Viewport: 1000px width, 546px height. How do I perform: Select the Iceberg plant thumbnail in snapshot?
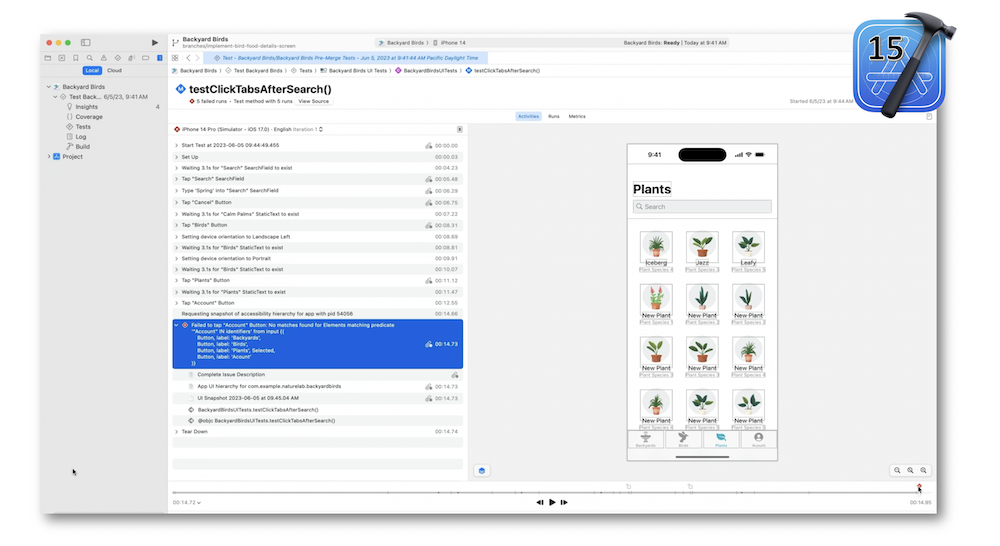656,245
